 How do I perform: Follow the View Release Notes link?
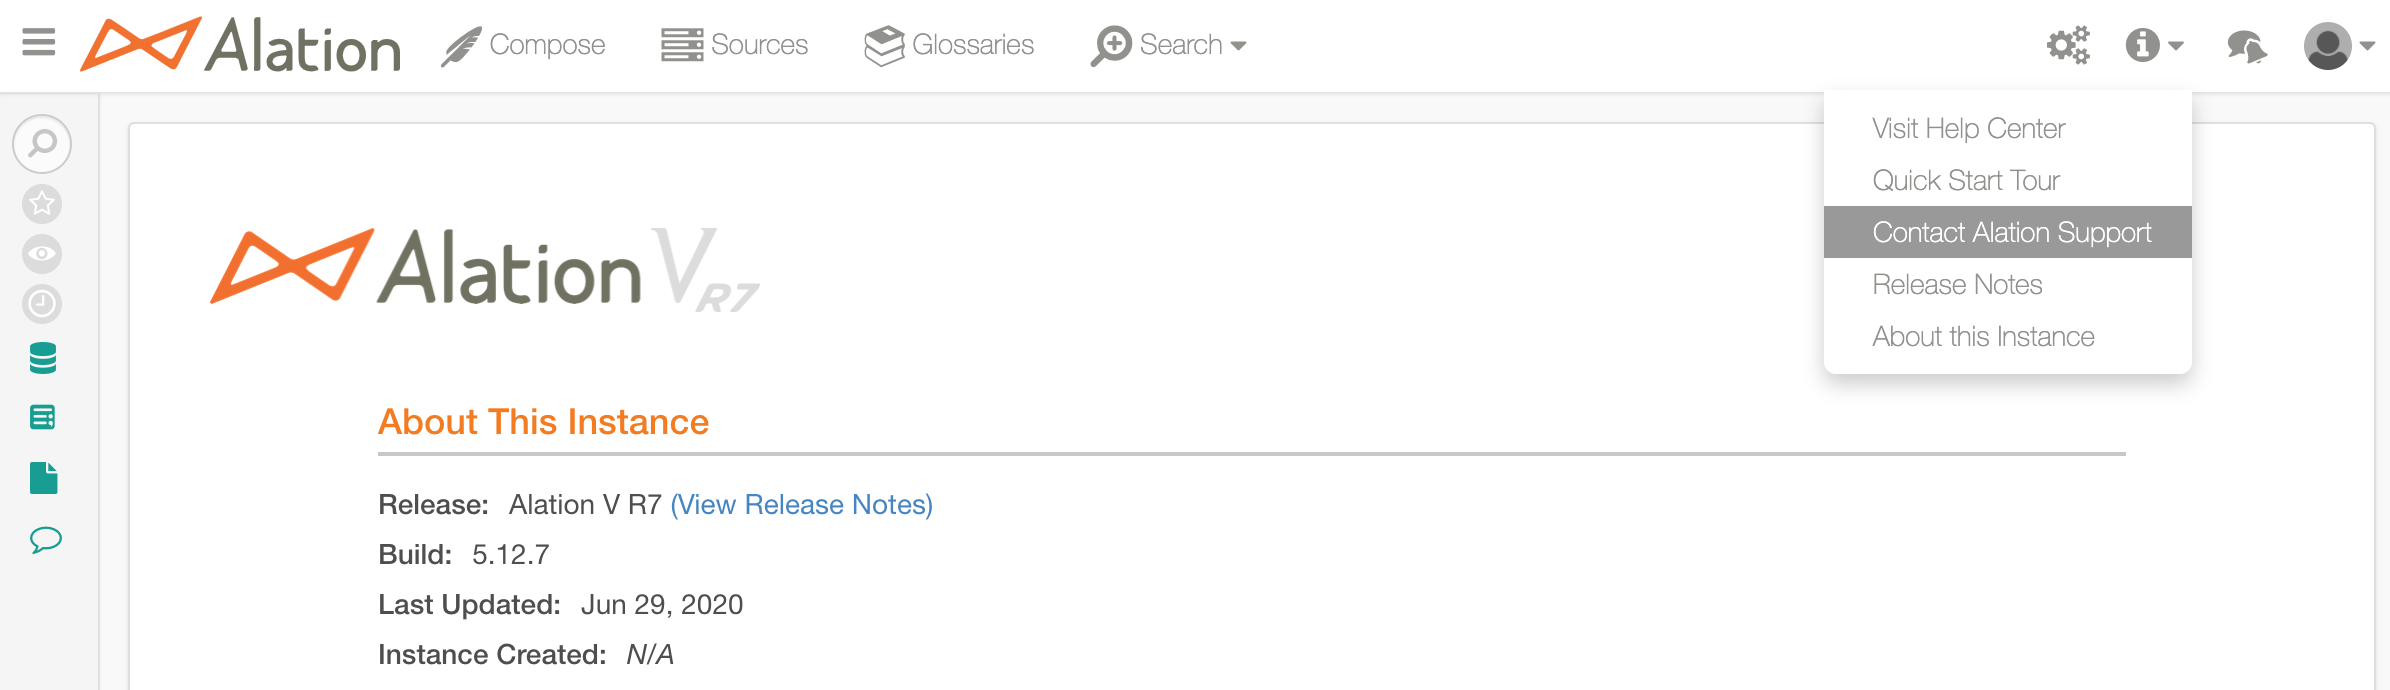801,505
